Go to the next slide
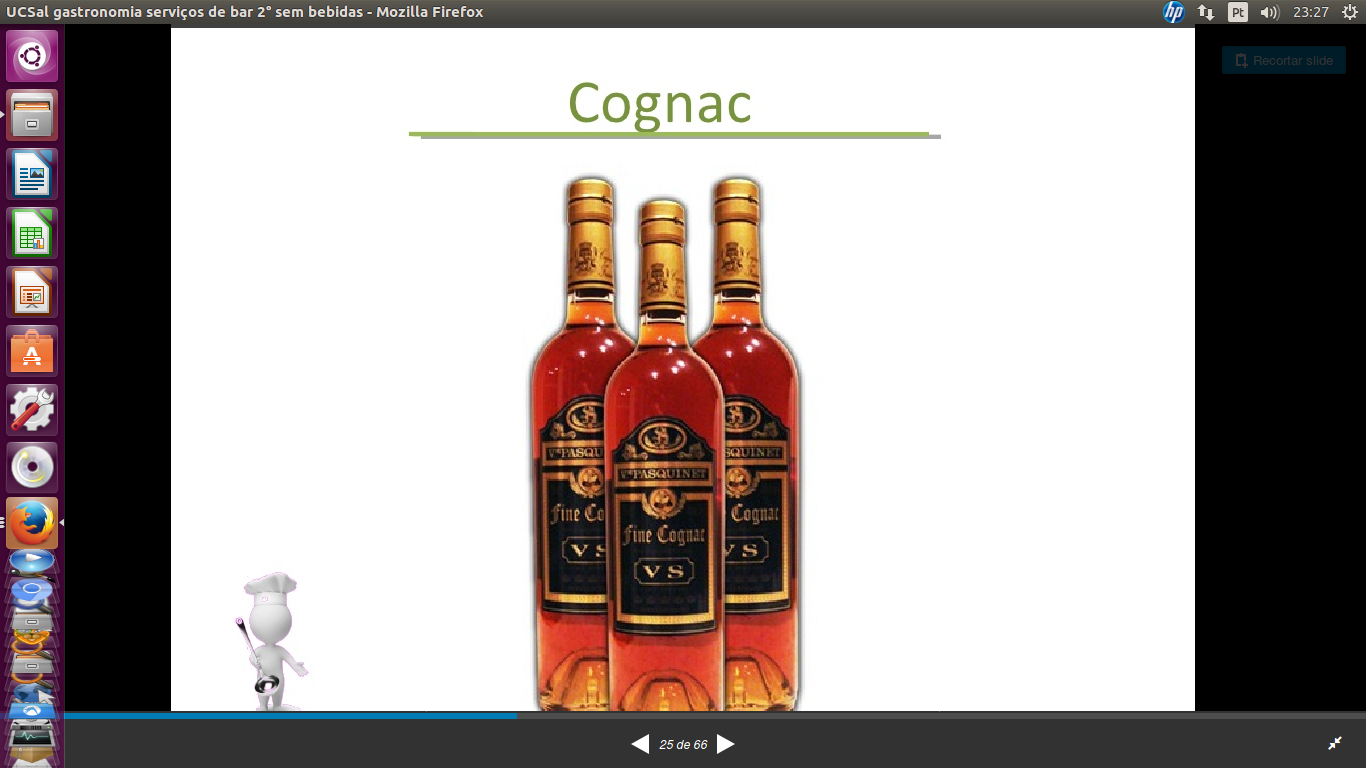This screenshot has height=768, width=1366. tap(726, 744)
